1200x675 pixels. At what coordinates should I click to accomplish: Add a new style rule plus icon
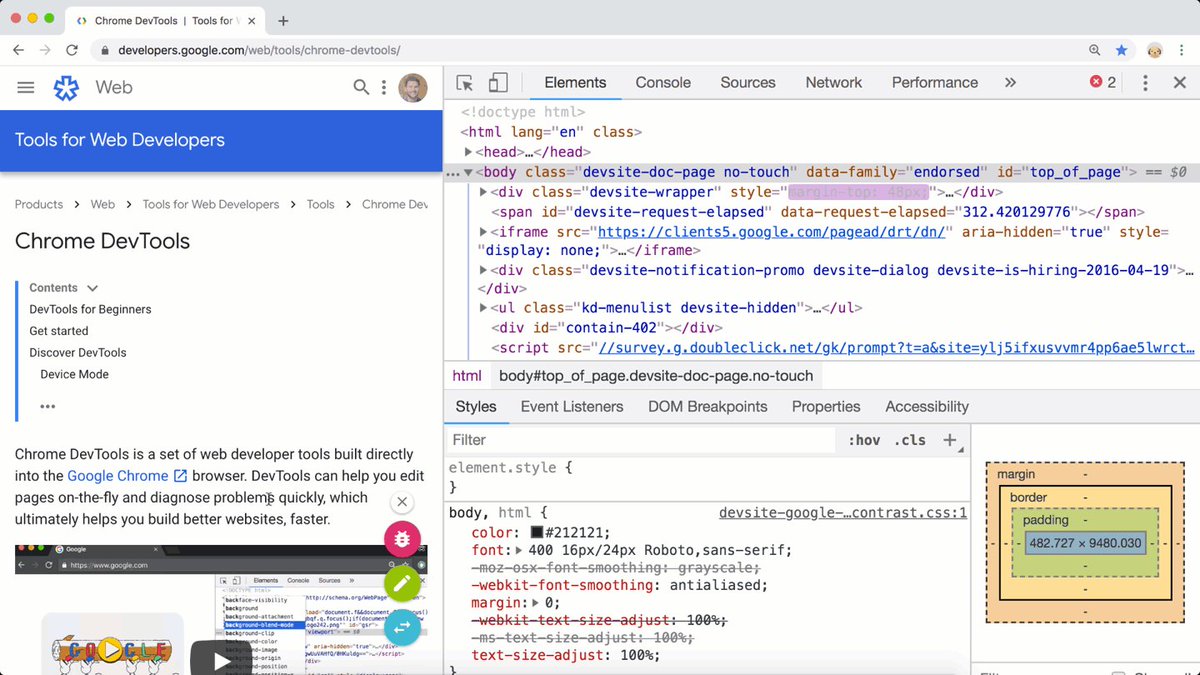pyautogui.click(x=950, y=440)
